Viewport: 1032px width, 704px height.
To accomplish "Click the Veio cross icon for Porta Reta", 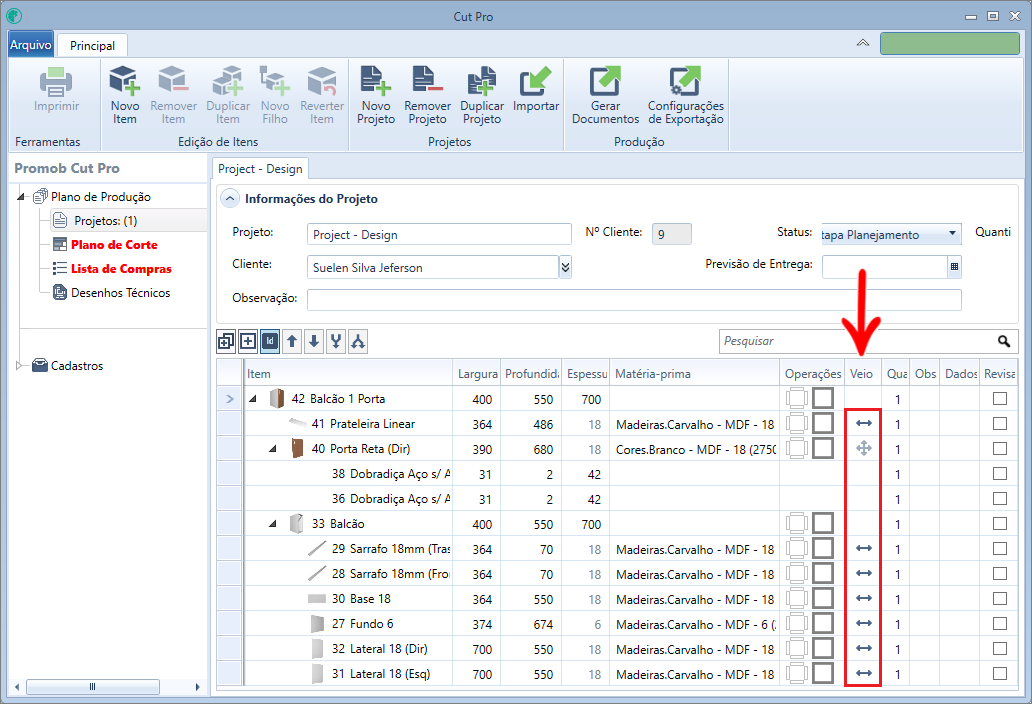I will coord(864,449).
